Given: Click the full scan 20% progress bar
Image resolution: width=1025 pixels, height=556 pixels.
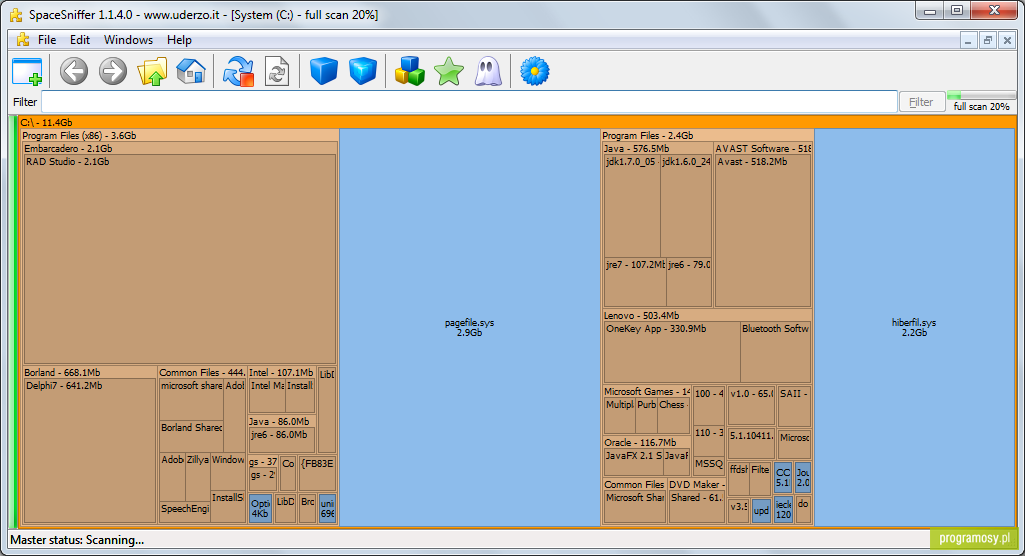Looking at the screenshot, I should point(981,96).
